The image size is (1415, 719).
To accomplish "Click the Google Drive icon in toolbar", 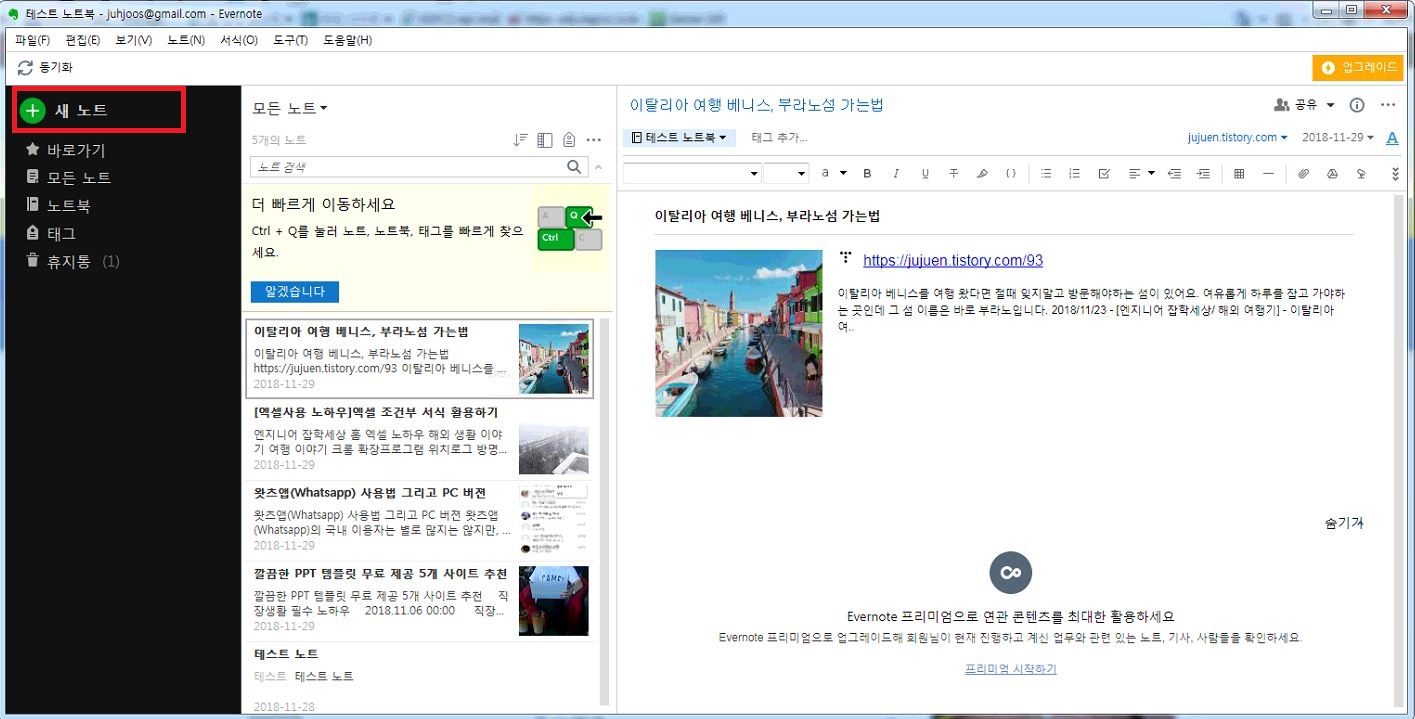I will point(1332,173).
